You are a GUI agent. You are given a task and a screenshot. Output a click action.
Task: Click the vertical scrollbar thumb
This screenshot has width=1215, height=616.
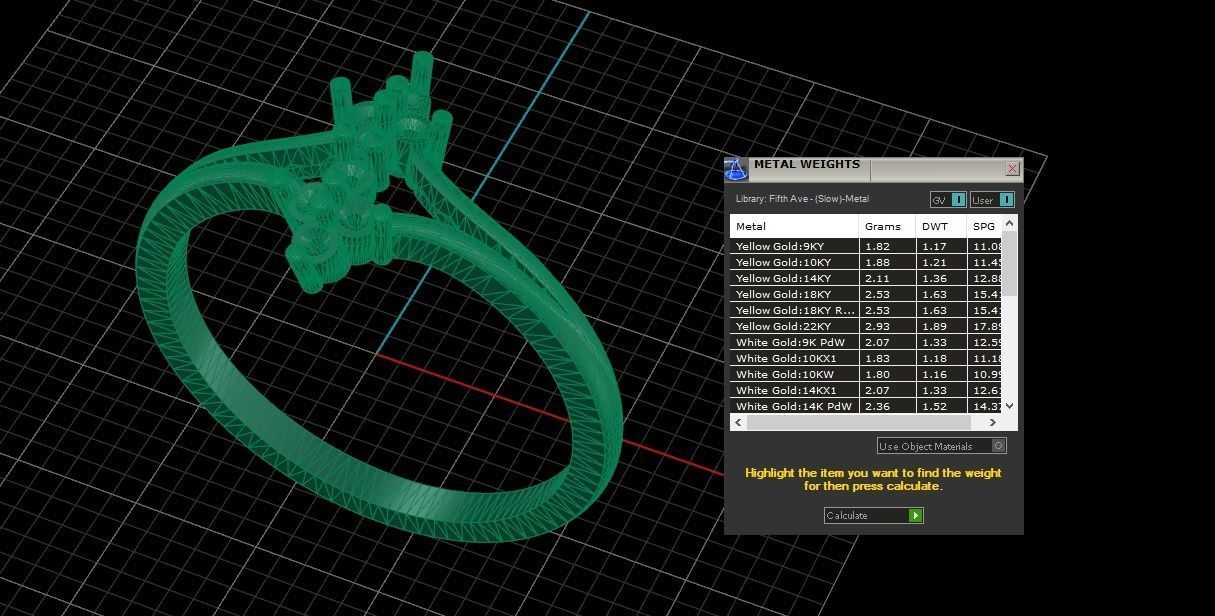[1009, 264]
